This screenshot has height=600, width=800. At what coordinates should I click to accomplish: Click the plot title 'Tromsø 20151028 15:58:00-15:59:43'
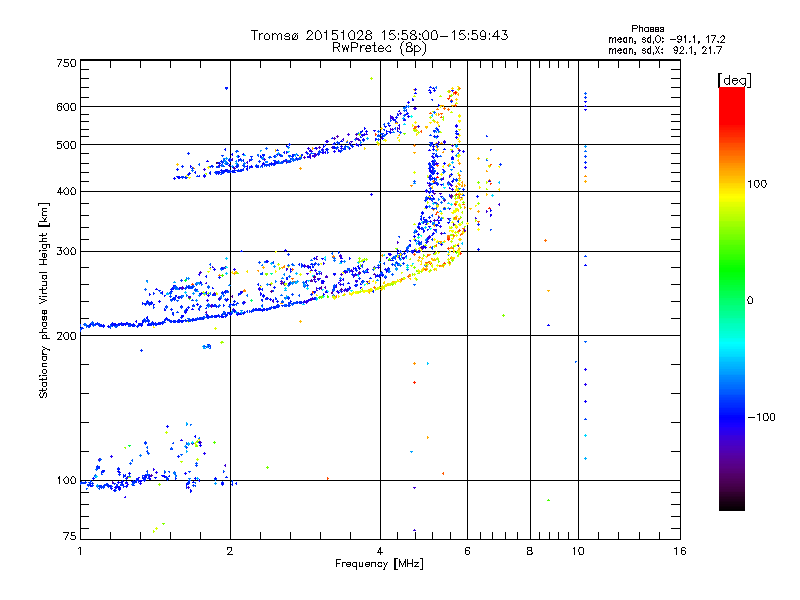coord(379,35)
